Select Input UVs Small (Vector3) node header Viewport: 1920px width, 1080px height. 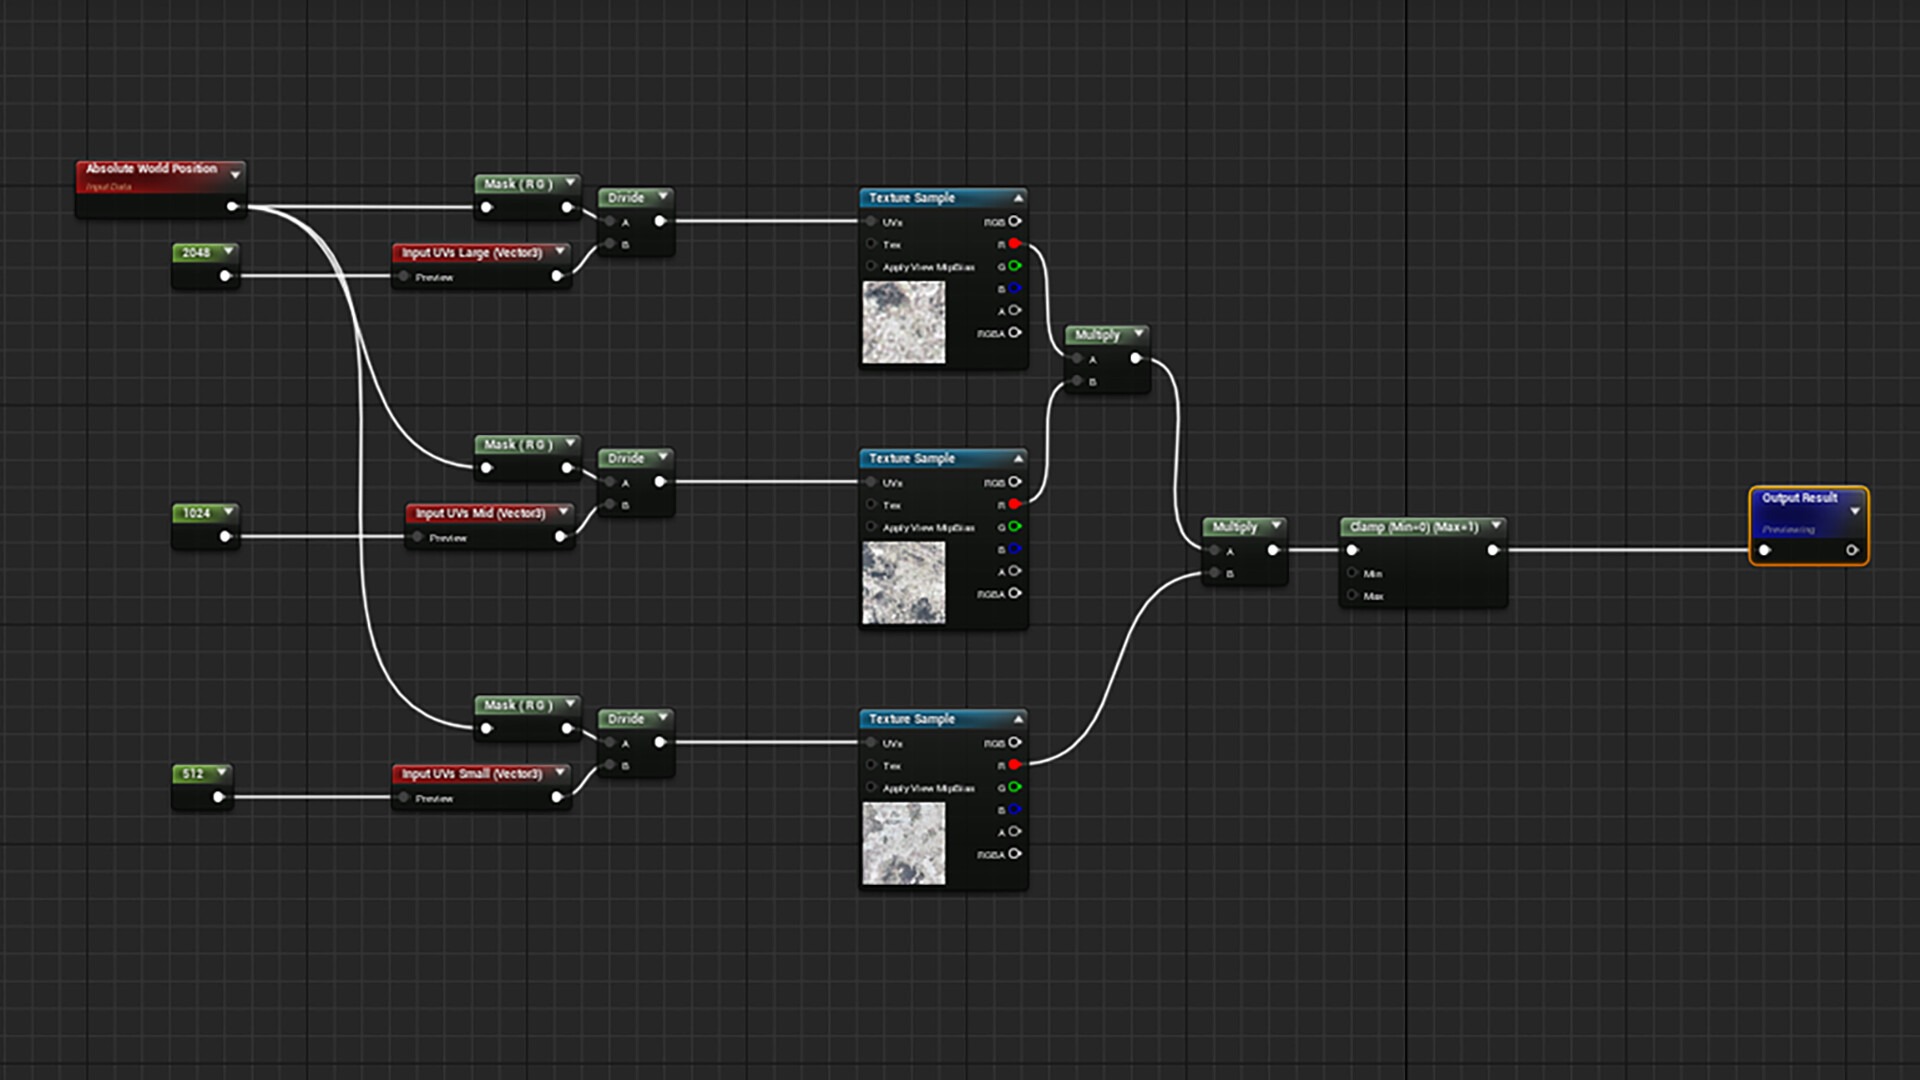471,774
